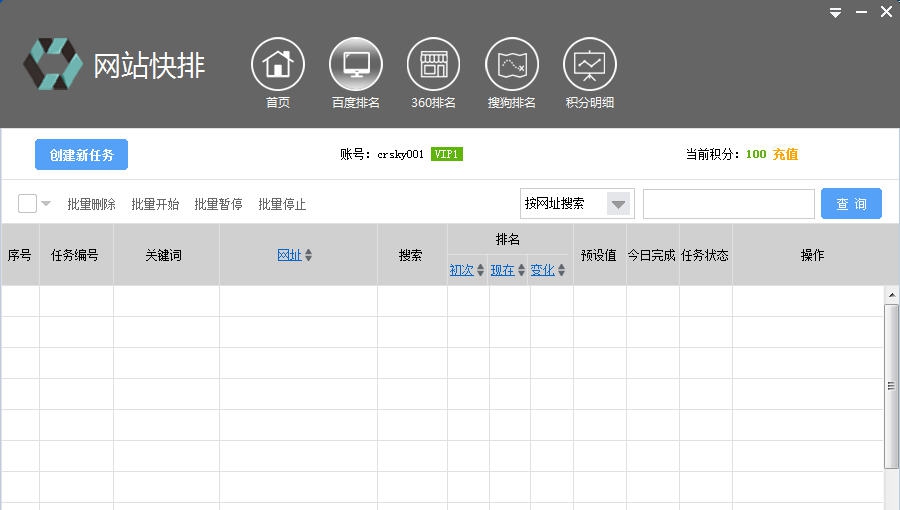Click the 查询 search button
The width and height of the screenshot is (900, 510).
(x=851, y=204)
